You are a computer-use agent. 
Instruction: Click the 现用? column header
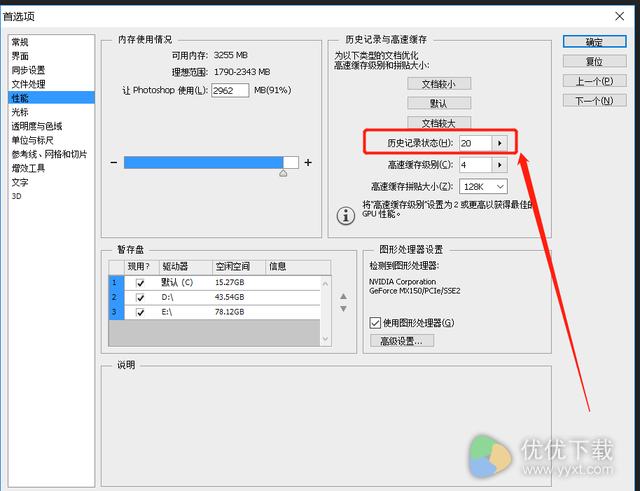click(x=142, y=267)
